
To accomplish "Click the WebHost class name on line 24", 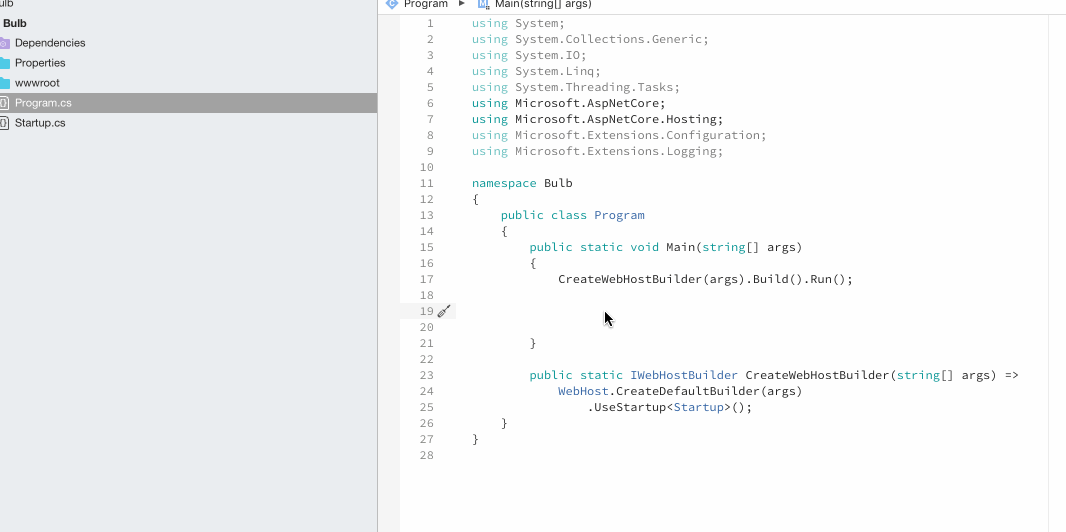I will click(583, 391).
